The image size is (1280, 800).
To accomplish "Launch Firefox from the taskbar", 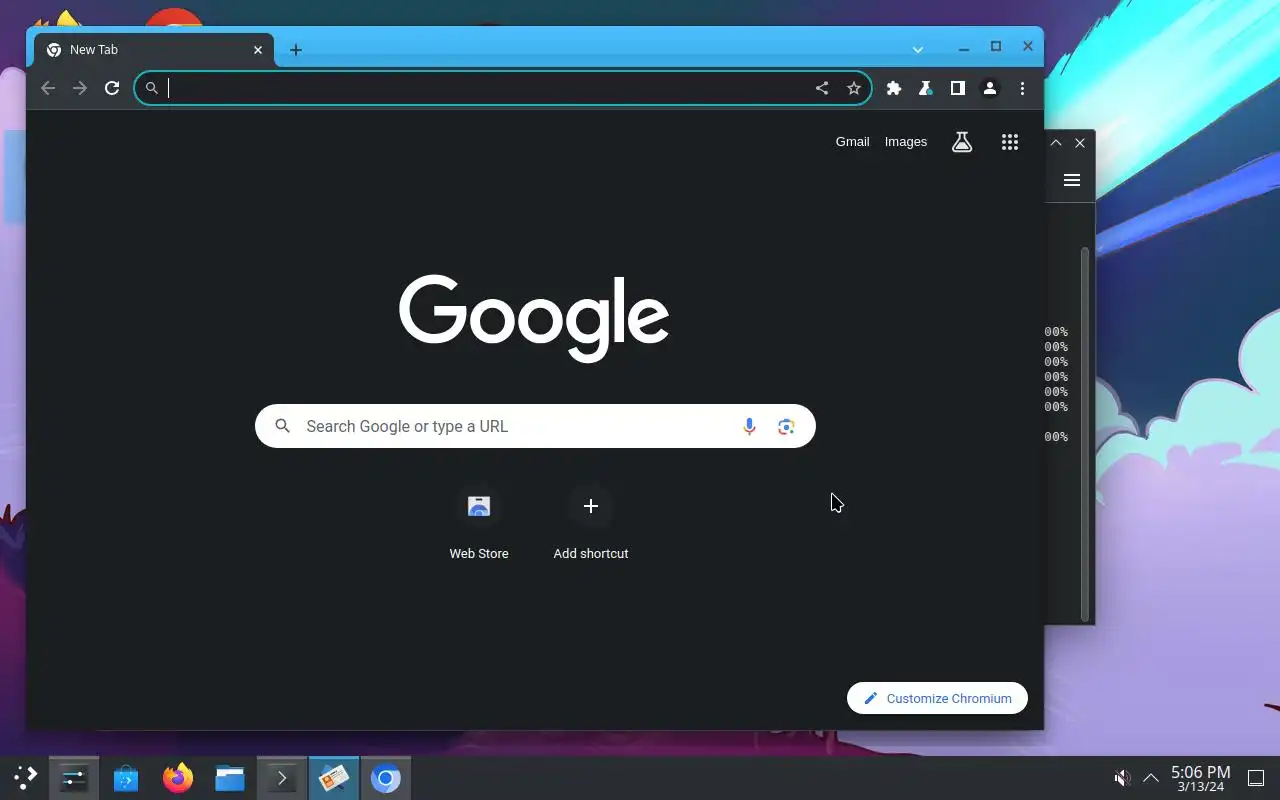I will click(x=178, y=778).
